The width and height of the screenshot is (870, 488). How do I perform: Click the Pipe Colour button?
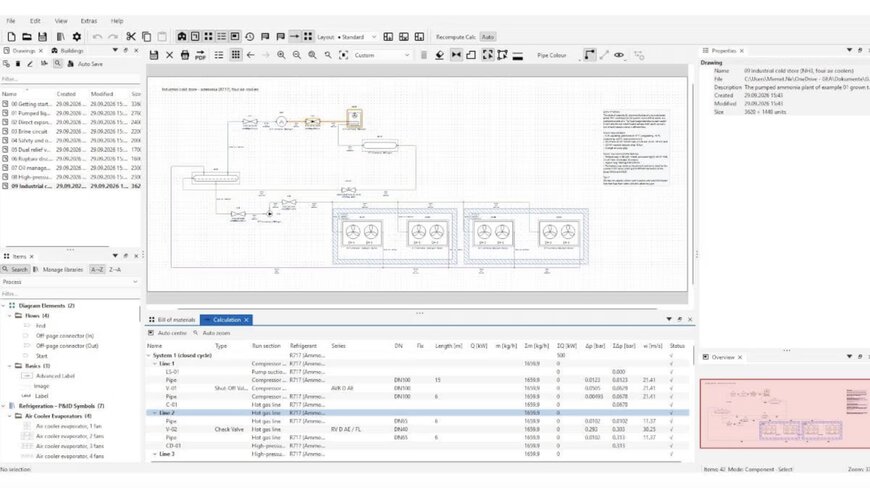552,55
